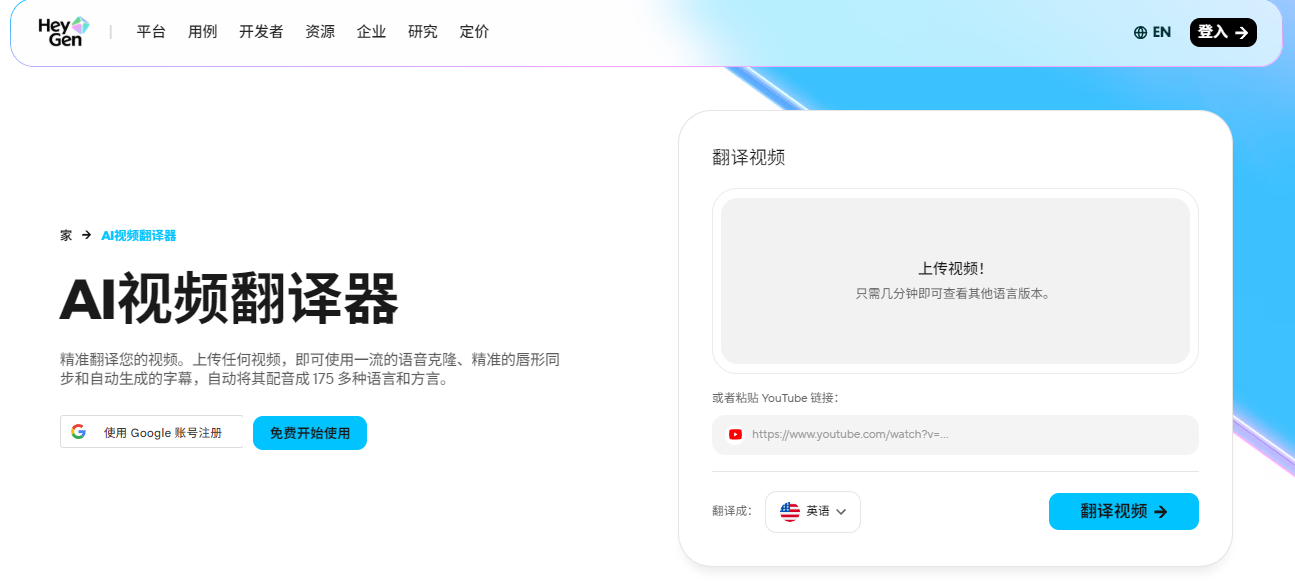This screenshot has height=583, width=1295.
Task: Click the AI视频翻译器 main heading
Action: (229, 298)
